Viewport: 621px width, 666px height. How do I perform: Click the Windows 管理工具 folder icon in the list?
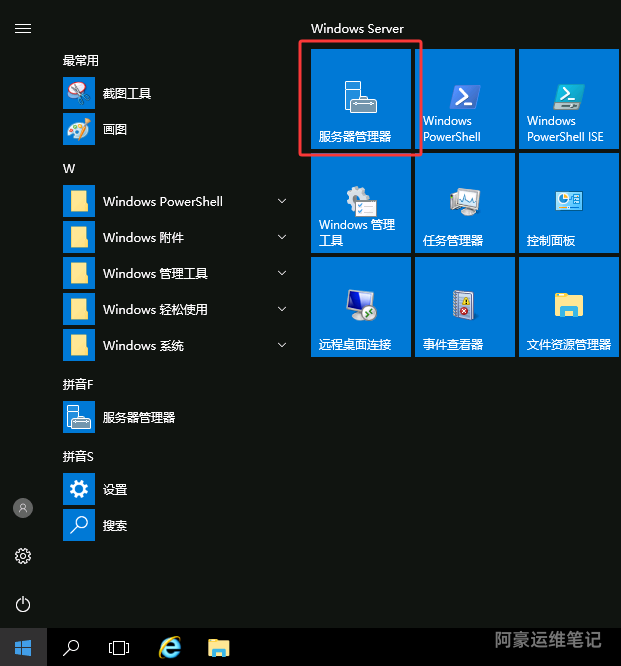[79, 273]
